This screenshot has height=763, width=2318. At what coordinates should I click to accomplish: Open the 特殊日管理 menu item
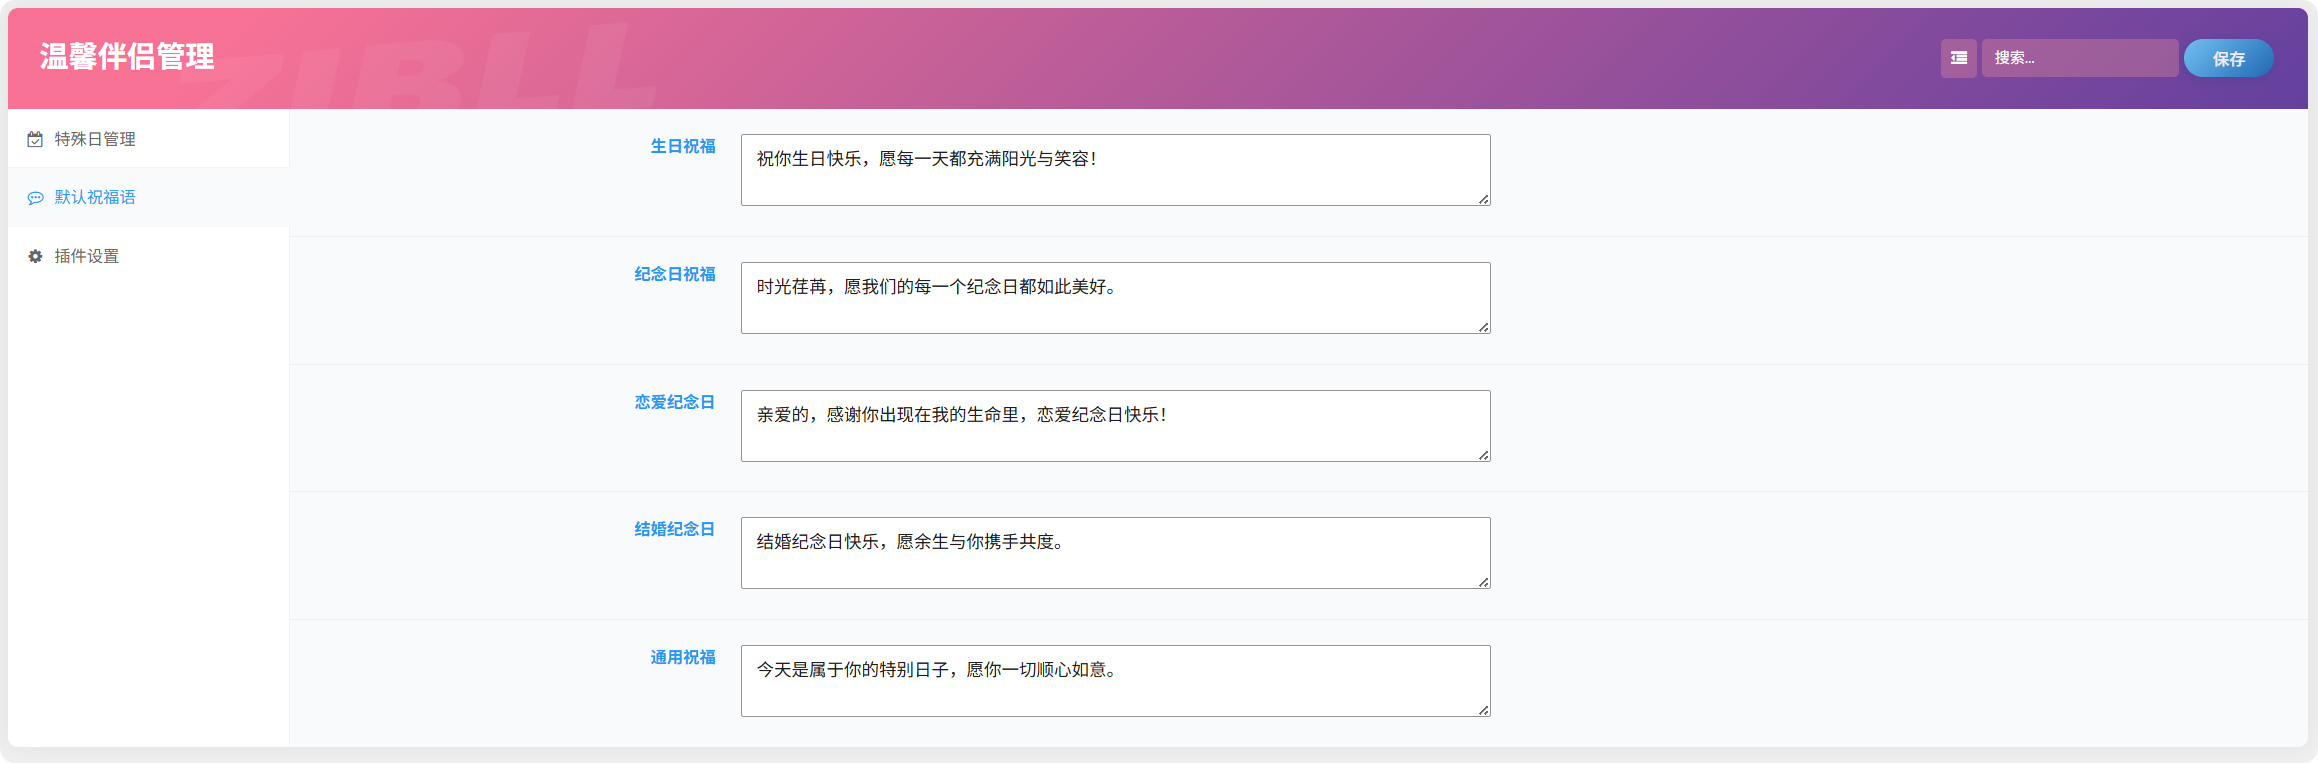[x=148, y=139]
